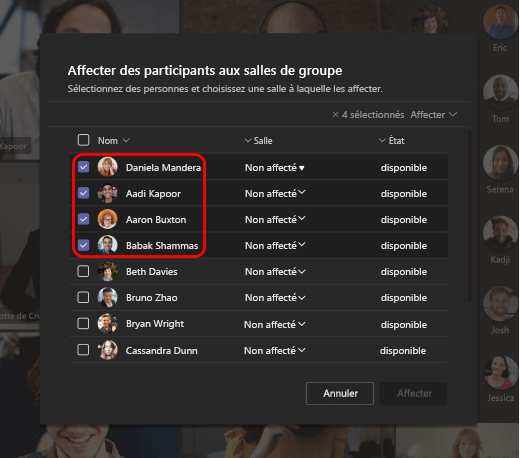
Task: Click the Annuler button
Action: pyautogui.click(x=340, y=393)
